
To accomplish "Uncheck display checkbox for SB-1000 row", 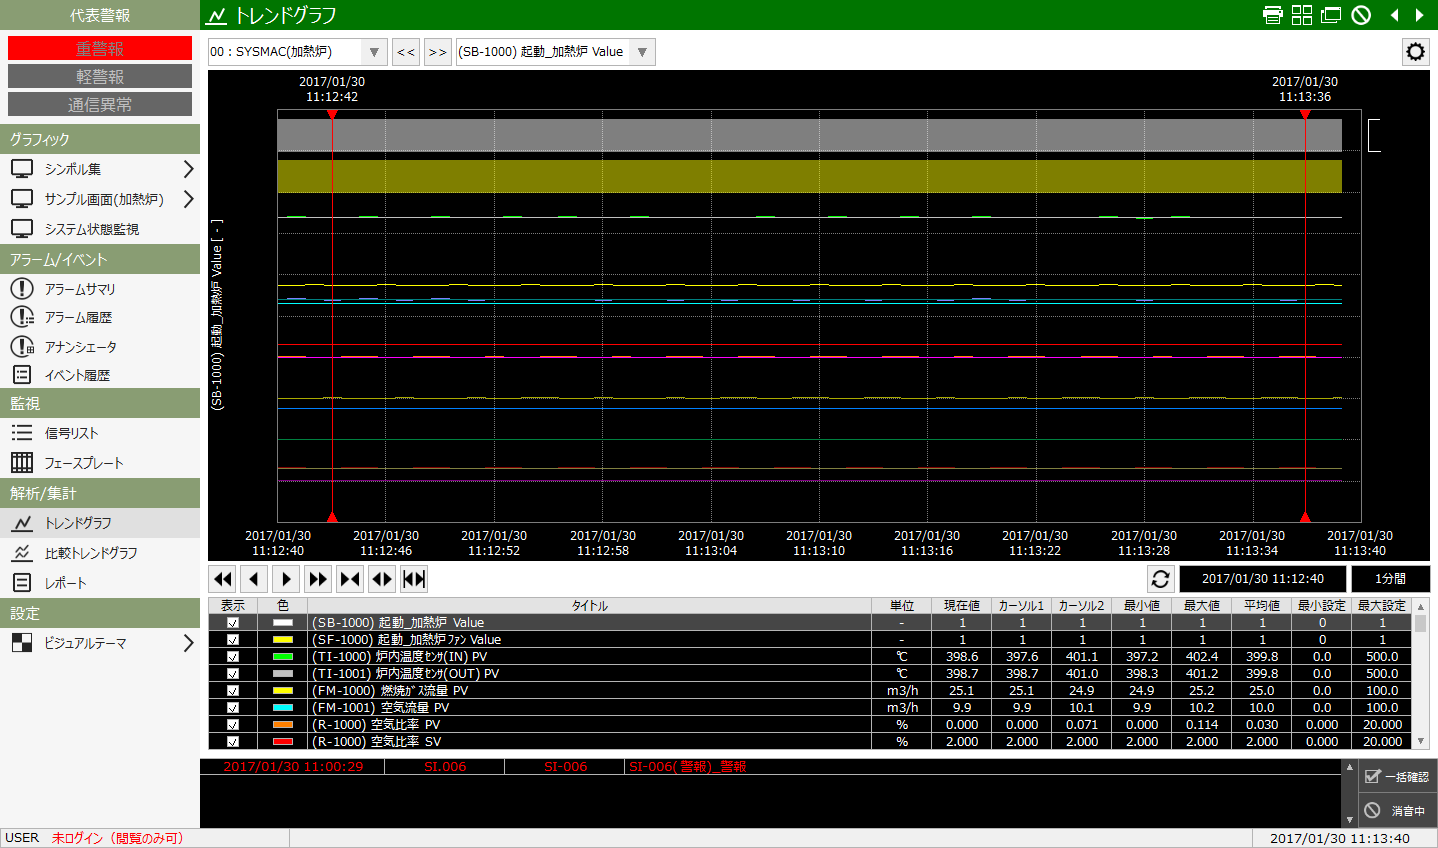I will point(233,623).
